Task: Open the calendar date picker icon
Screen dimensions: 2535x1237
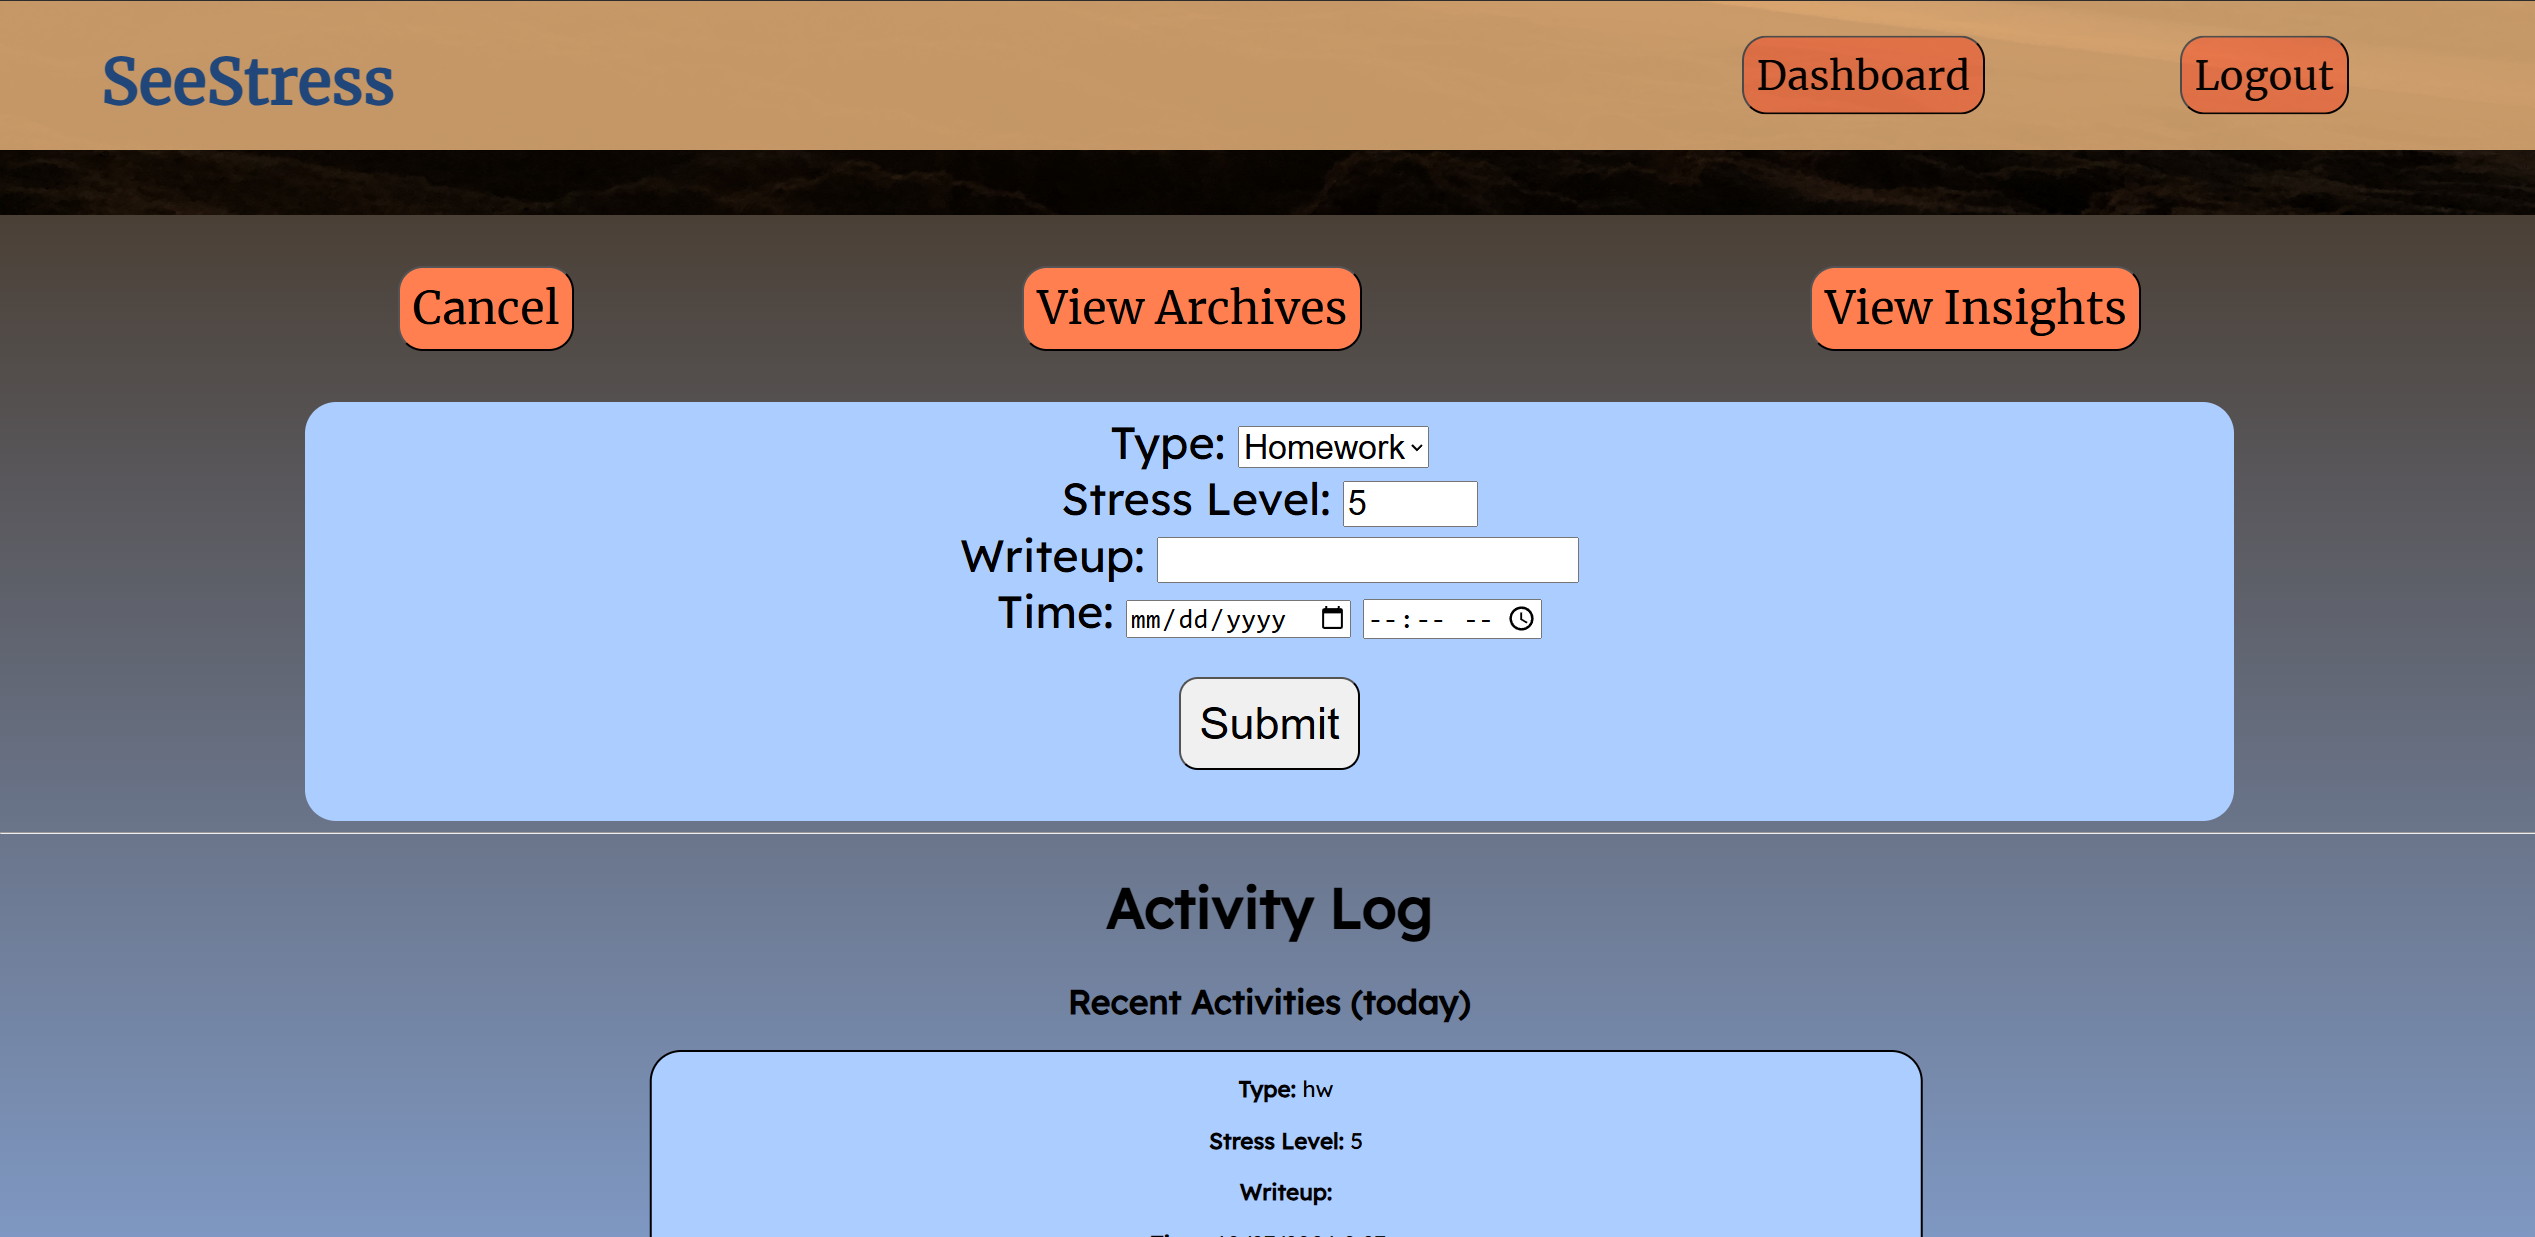Action: click(x=1331, y=619)
